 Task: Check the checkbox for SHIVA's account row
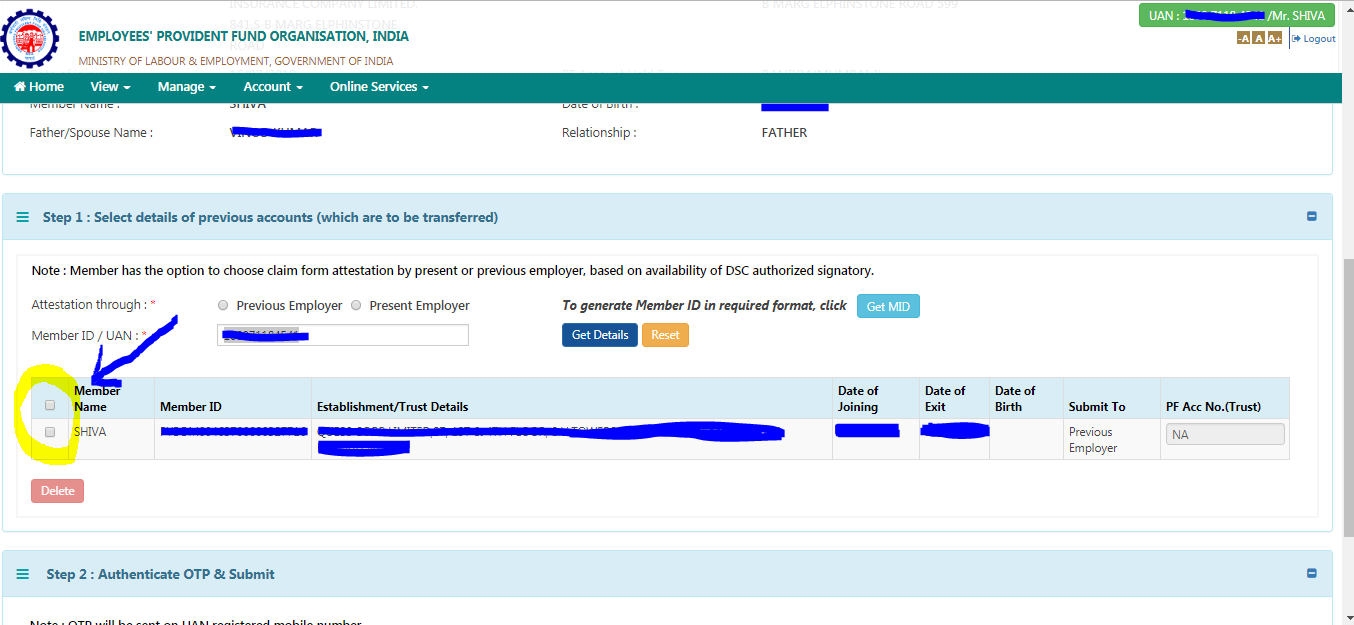pos(50,431)
